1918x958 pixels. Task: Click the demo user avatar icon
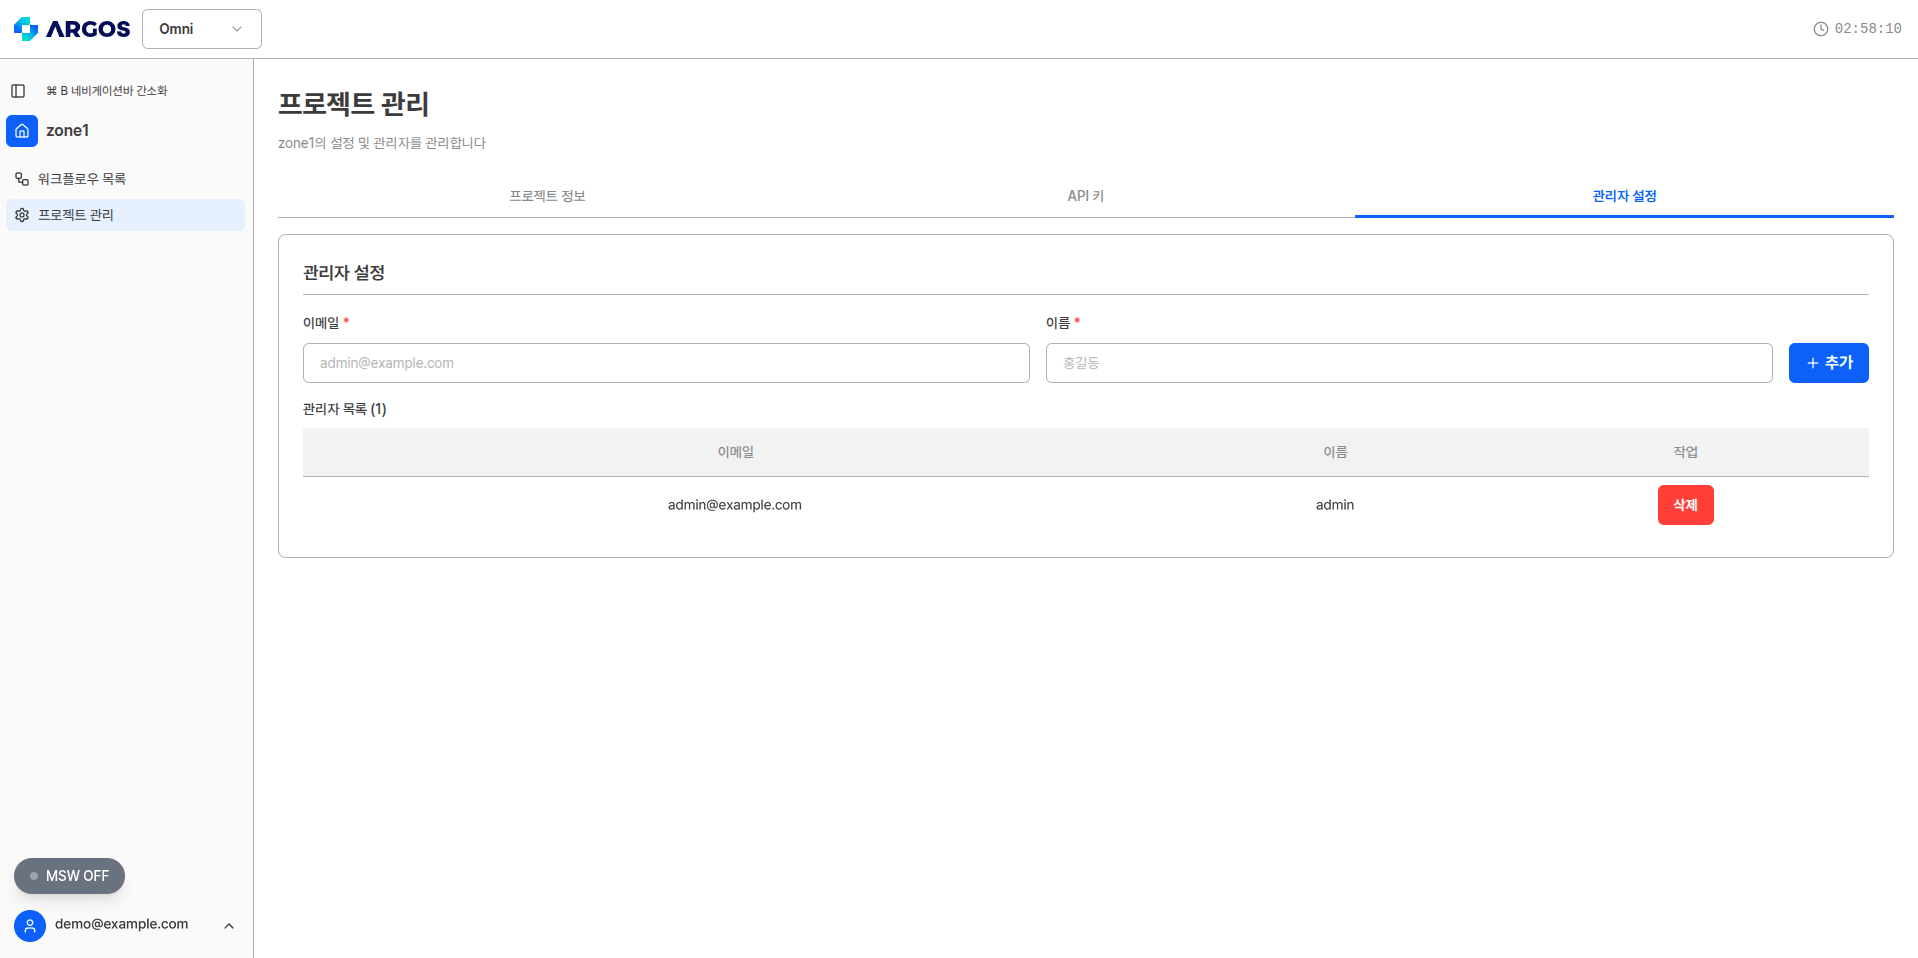[30, 926]
